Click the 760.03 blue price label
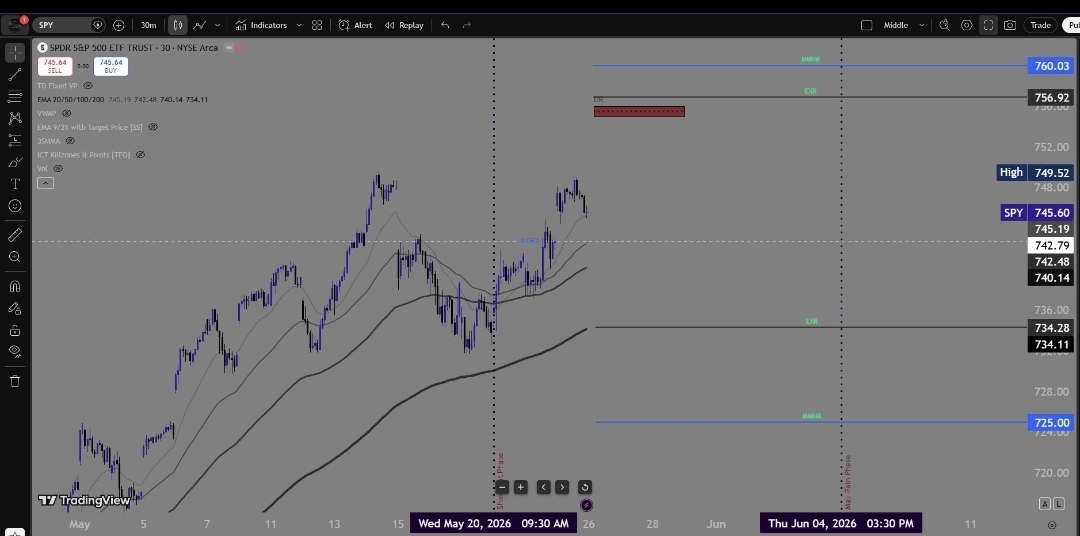The width and height of the screenshot is (1080, 536). 1051,66
